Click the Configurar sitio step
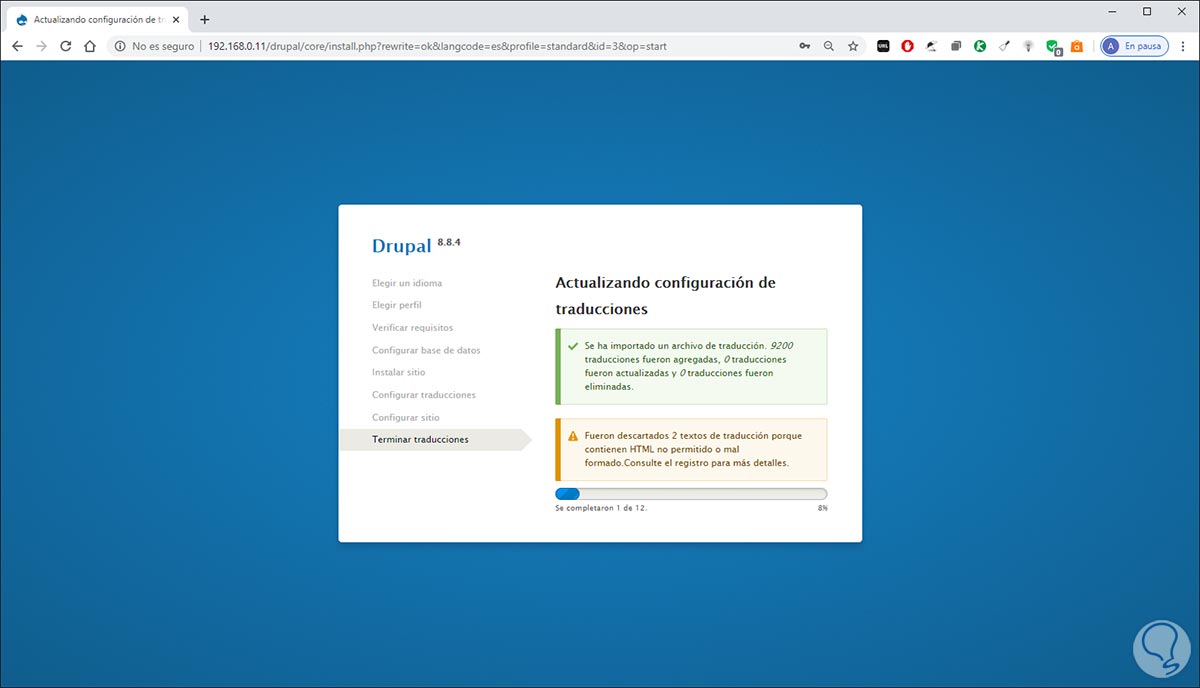Image resolution: width=1200 pixels, height=688 pixels. point(405,417)
